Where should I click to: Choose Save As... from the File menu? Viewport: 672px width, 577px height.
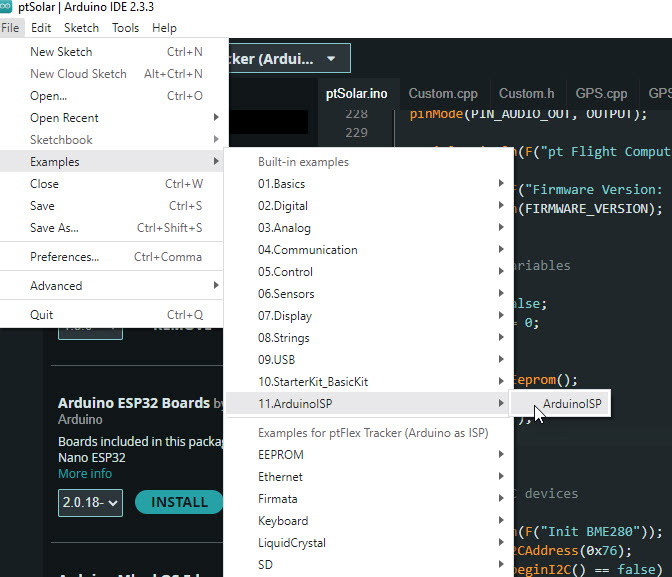[x=111, y=228]
